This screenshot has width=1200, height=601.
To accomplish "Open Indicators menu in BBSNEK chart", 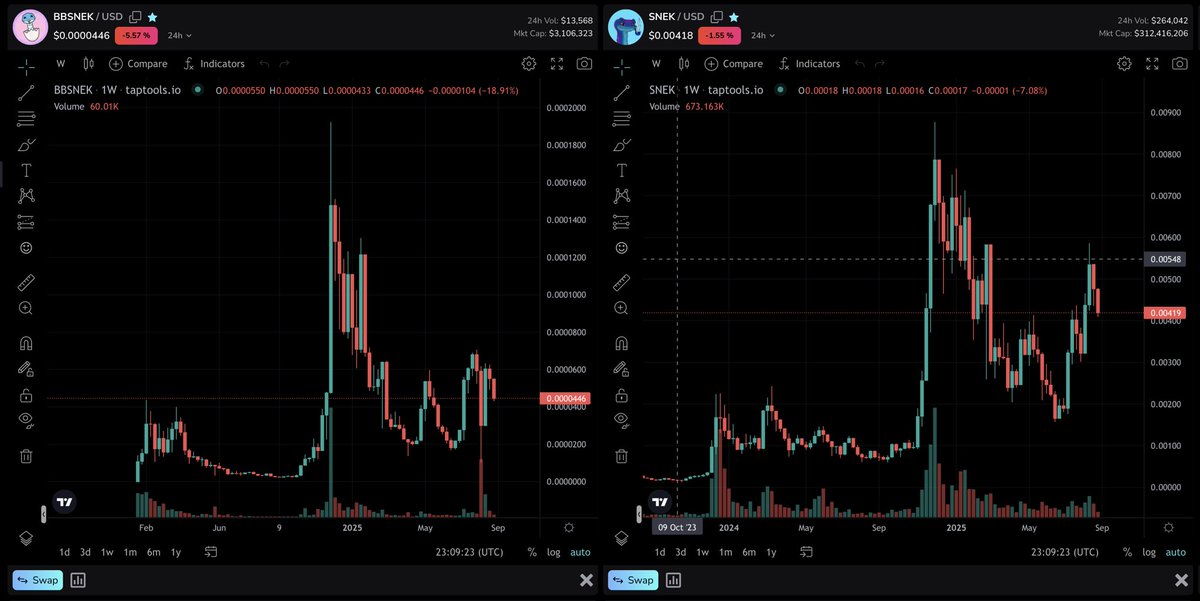I will point(213,63).
